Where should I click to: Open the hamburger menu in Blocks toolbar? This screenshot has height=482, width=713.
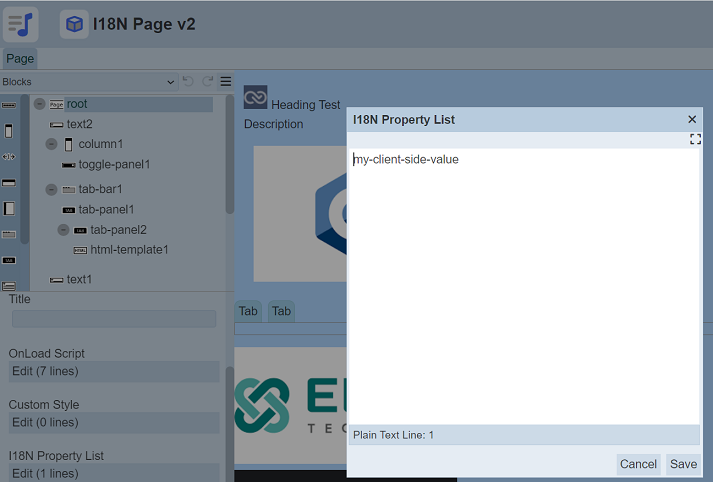click(x=226, y=82)
